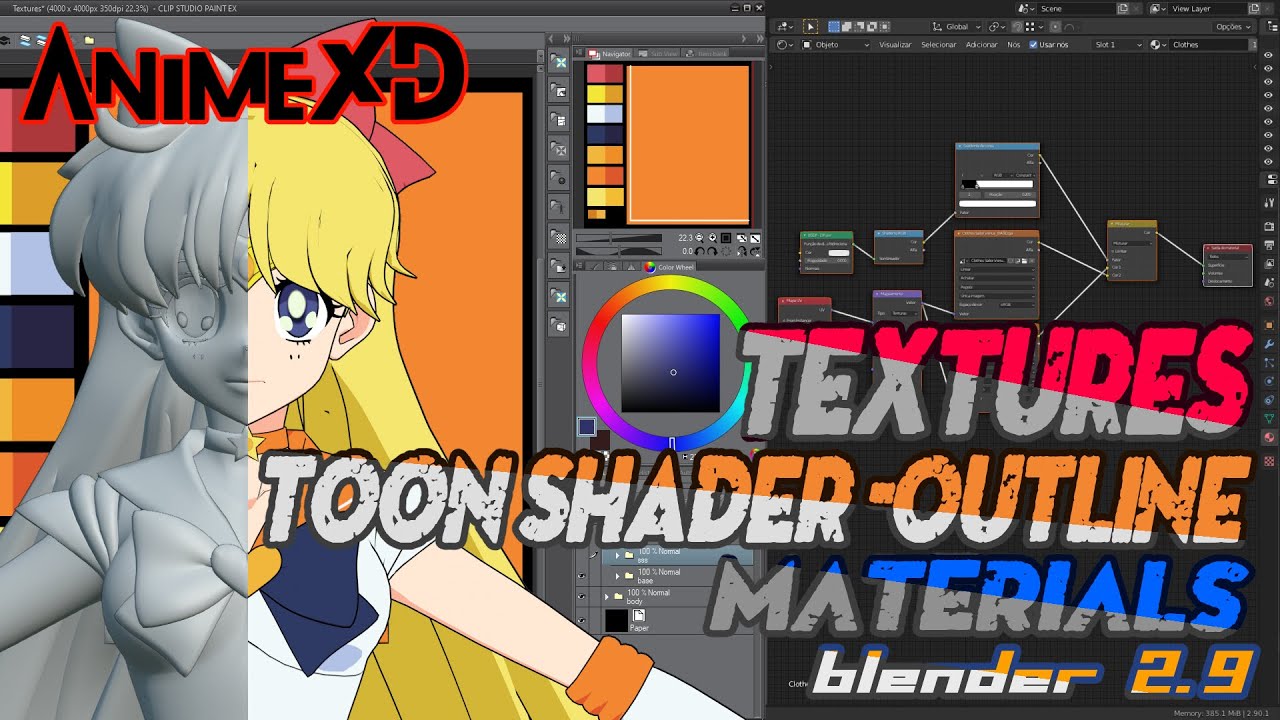
Task: Toggle the topmost eye icon in Outliner
Action: click(x=1269, y=54)
